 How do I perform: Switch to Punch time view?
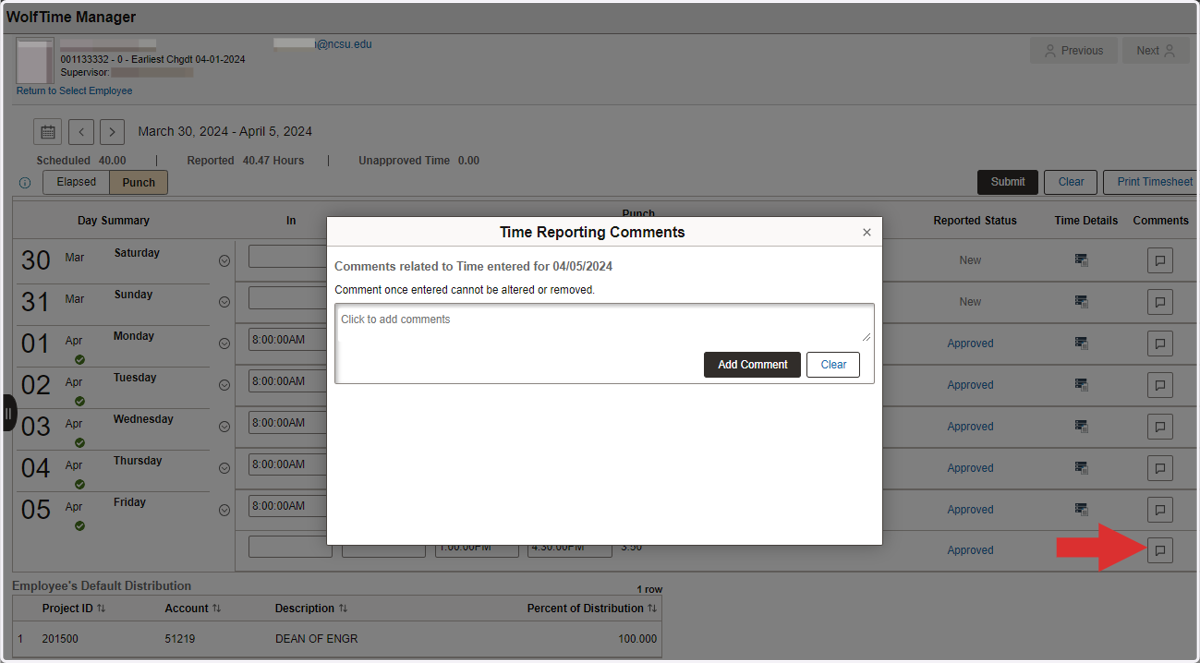139,182
